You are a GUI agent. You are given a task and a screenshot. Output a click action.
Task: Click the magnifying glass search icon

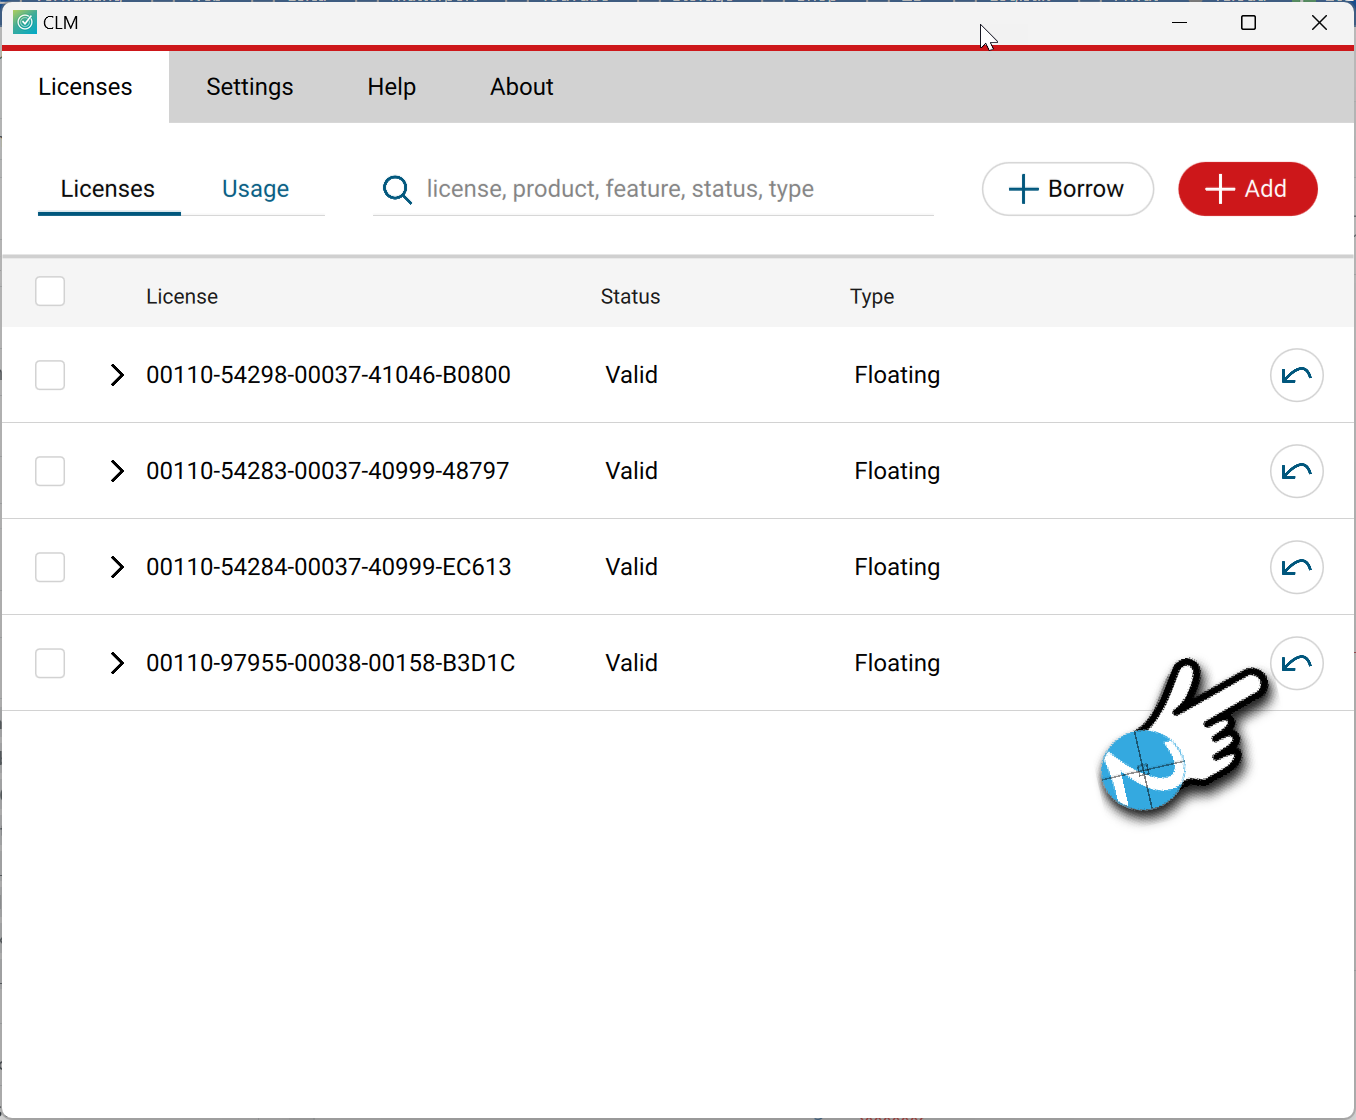point(397,189)
